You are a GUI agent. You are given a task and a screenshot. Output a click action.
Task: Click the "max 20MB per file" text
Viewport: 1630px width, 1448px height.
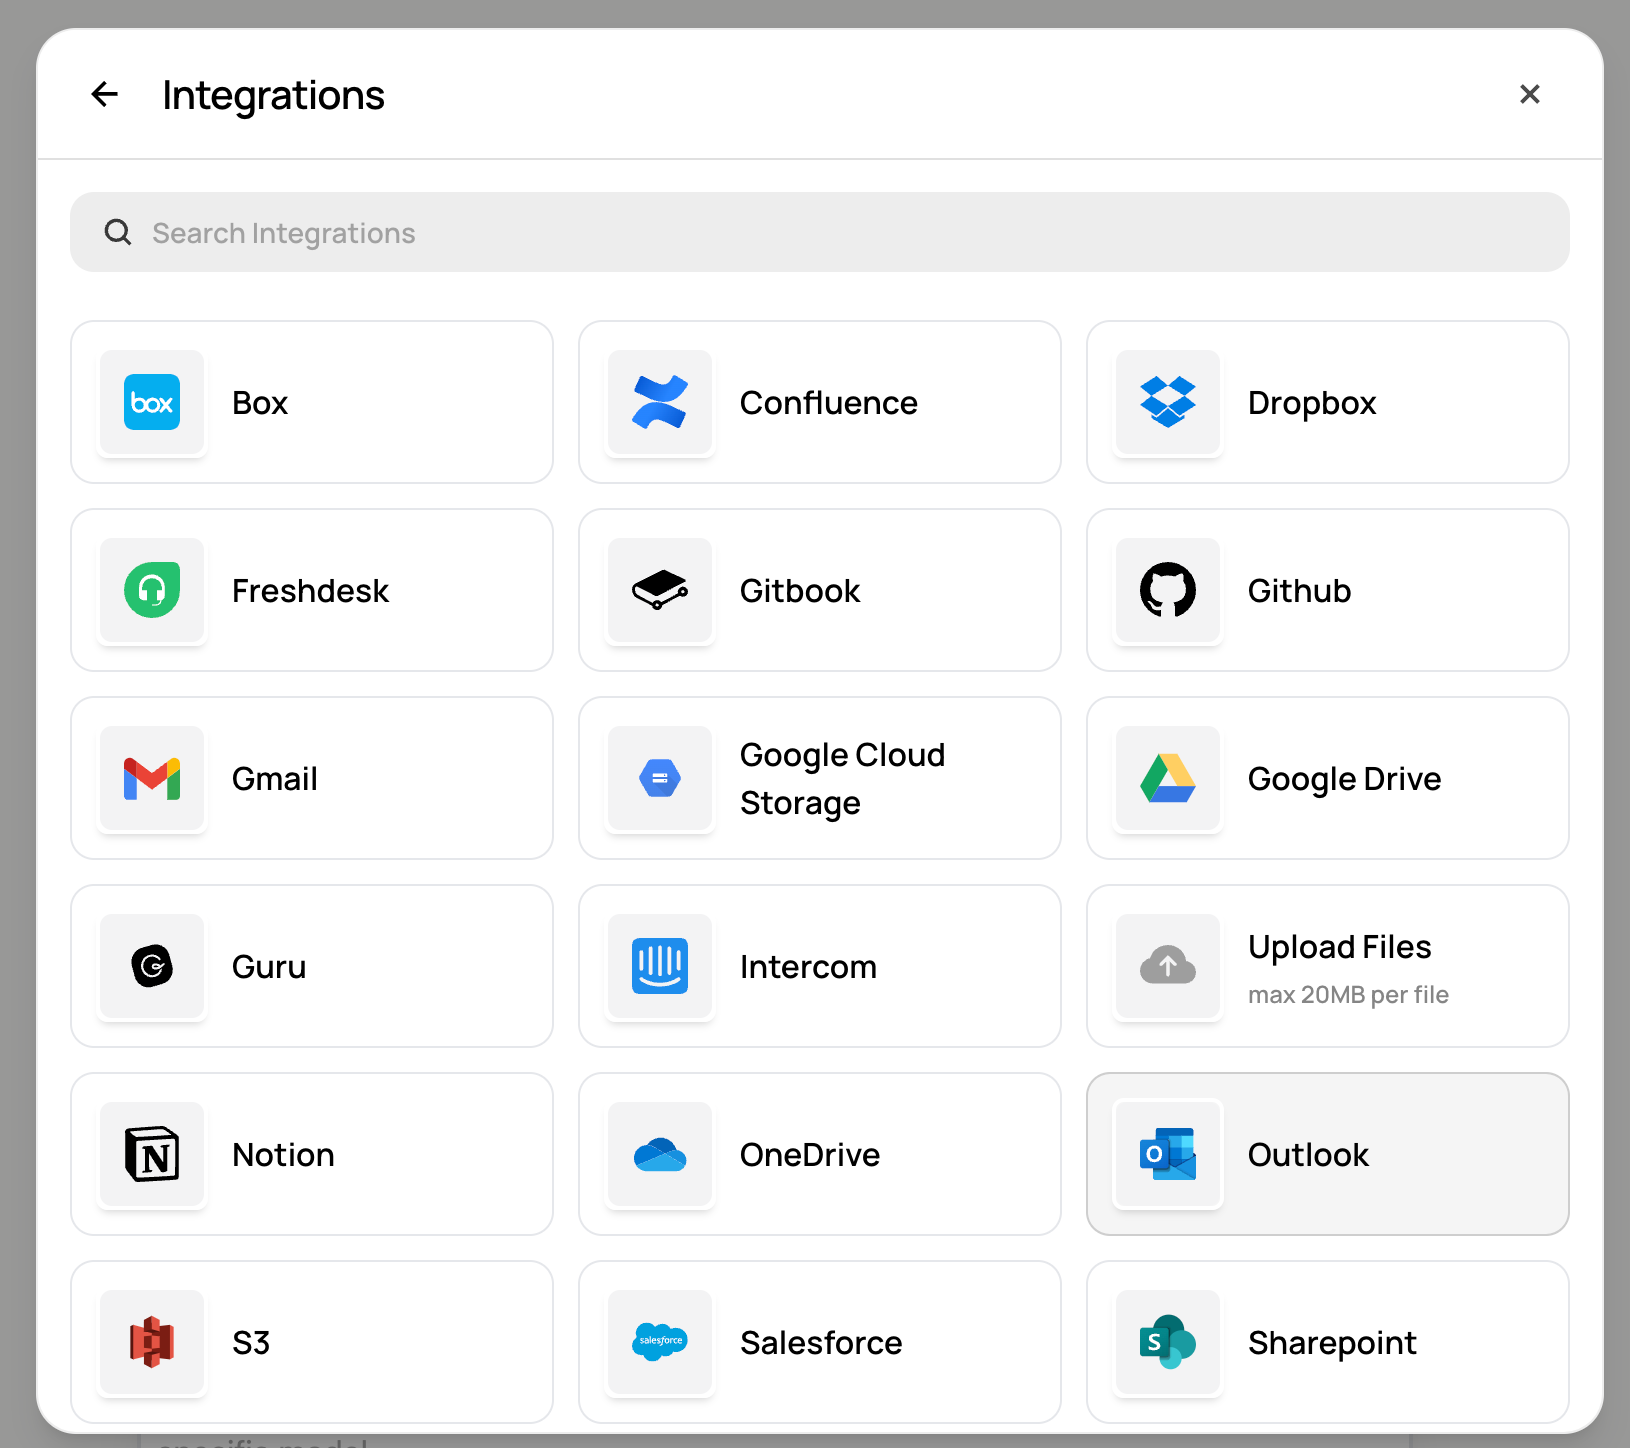[1348, 995]
